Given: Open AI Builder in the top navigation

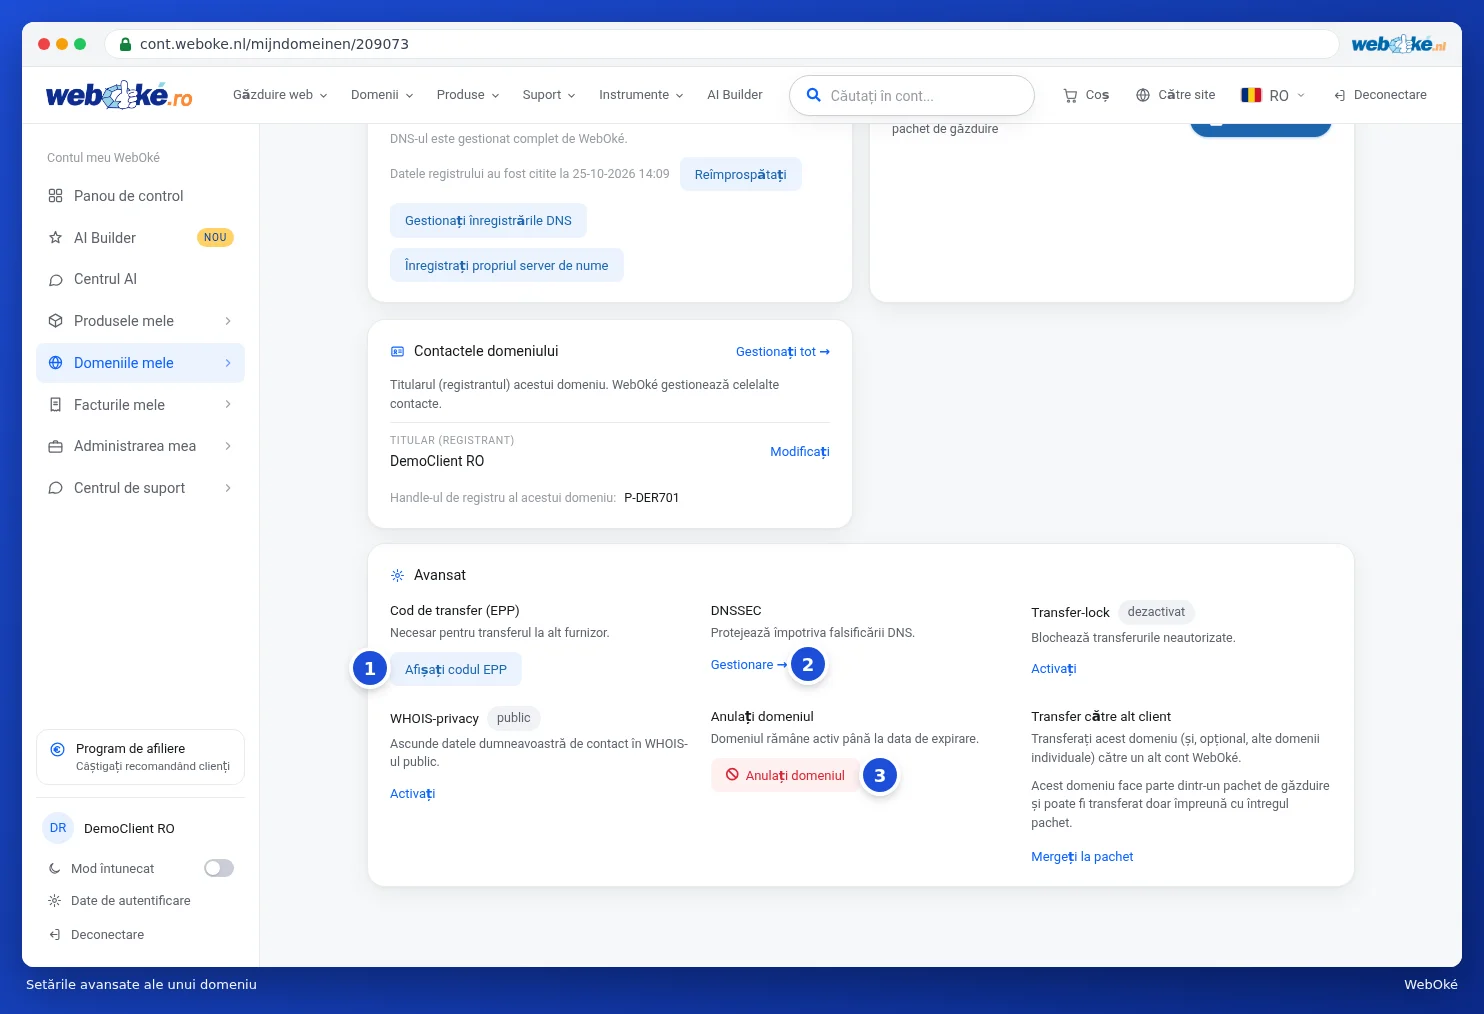Looking at the screenshot, I should (x=735, y=95).
